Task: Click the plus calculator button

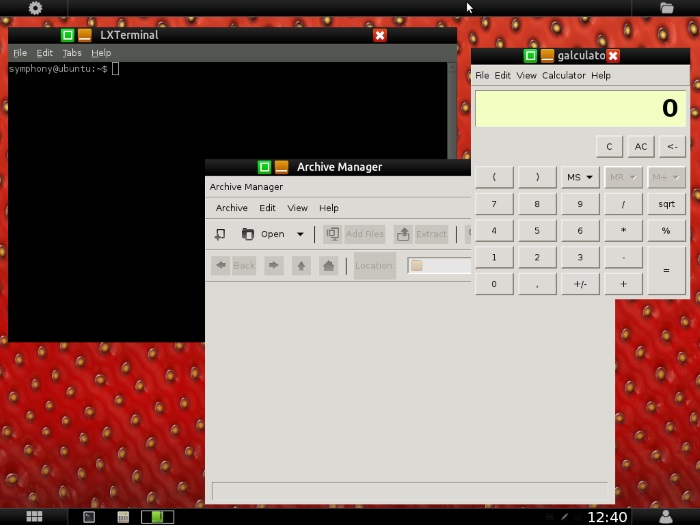Action: (623, 284)
